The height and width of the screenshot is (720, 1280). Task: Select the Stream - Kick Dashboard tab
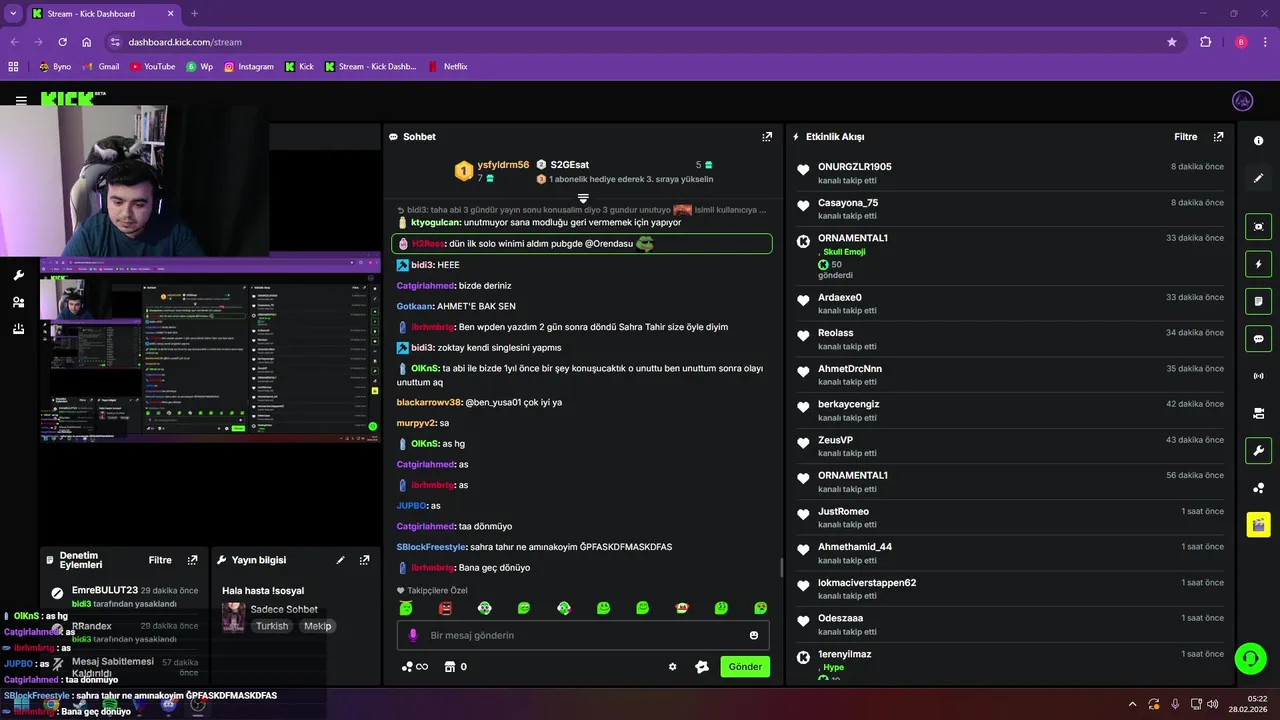102,14
